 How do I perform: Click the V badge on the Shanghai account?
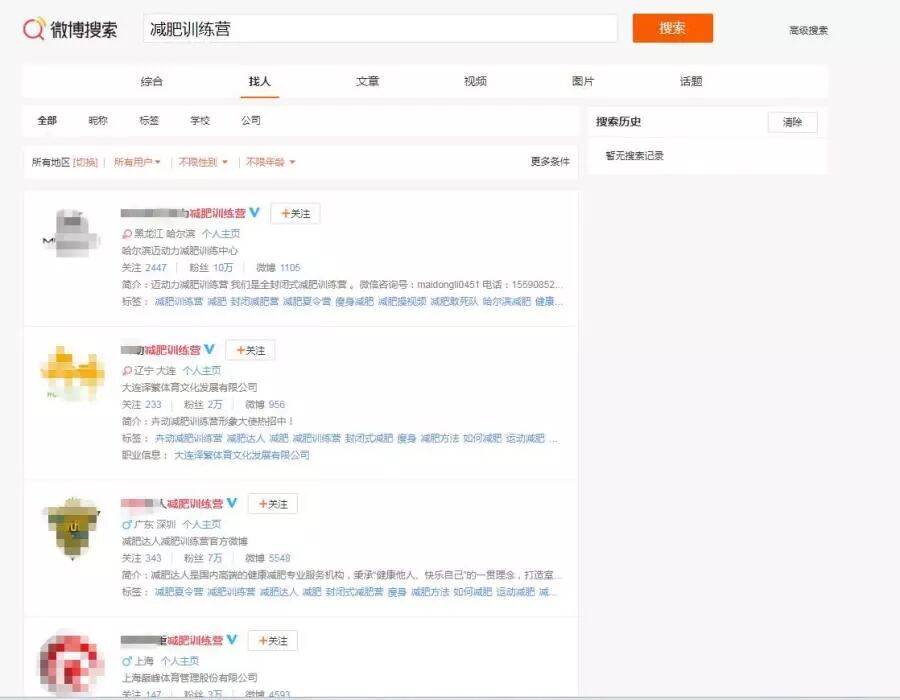coord(231,640)
